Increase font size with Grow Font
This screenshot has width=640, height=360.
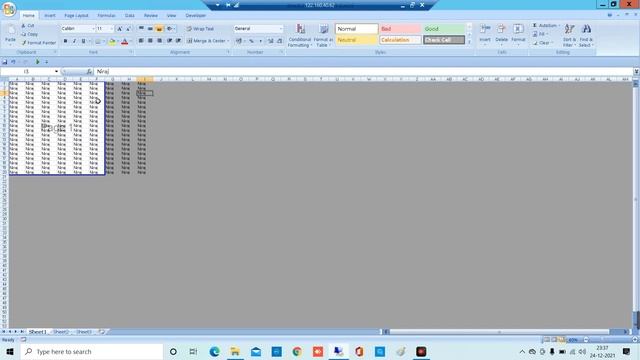pos(120,29)
